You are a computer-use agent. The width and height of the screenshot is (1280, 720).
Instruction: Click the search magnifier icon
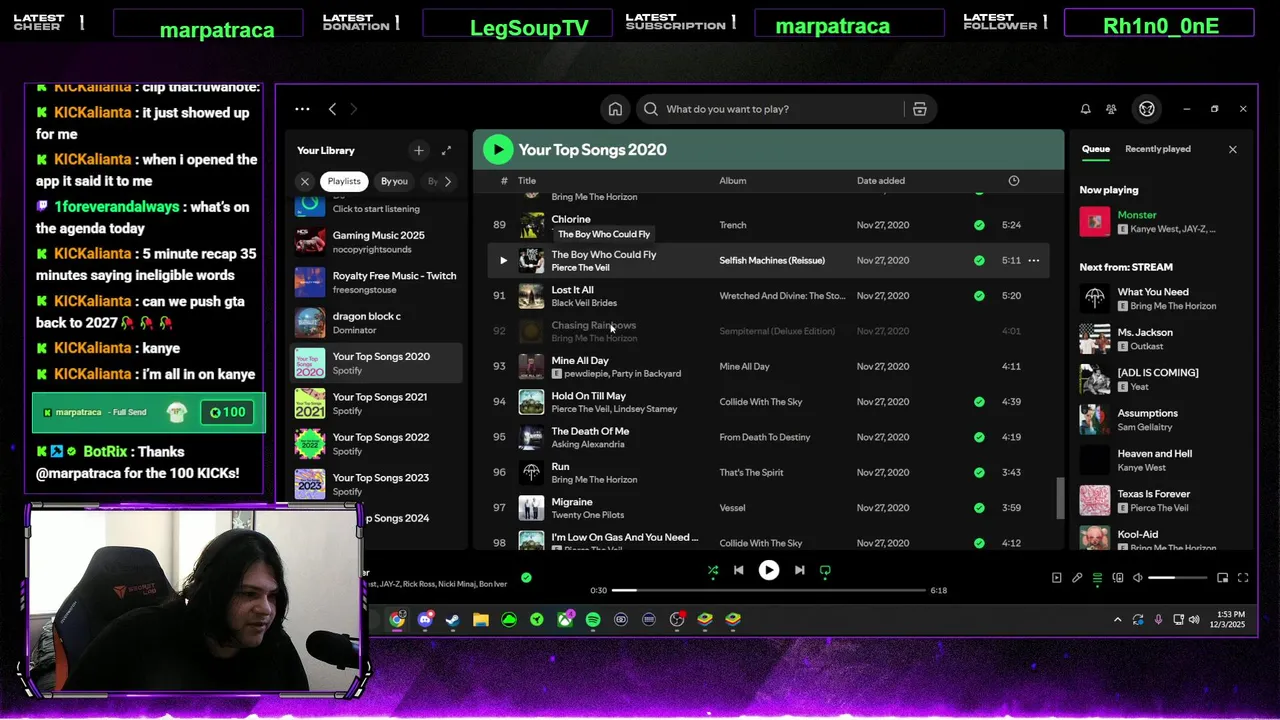pos(651,109)
